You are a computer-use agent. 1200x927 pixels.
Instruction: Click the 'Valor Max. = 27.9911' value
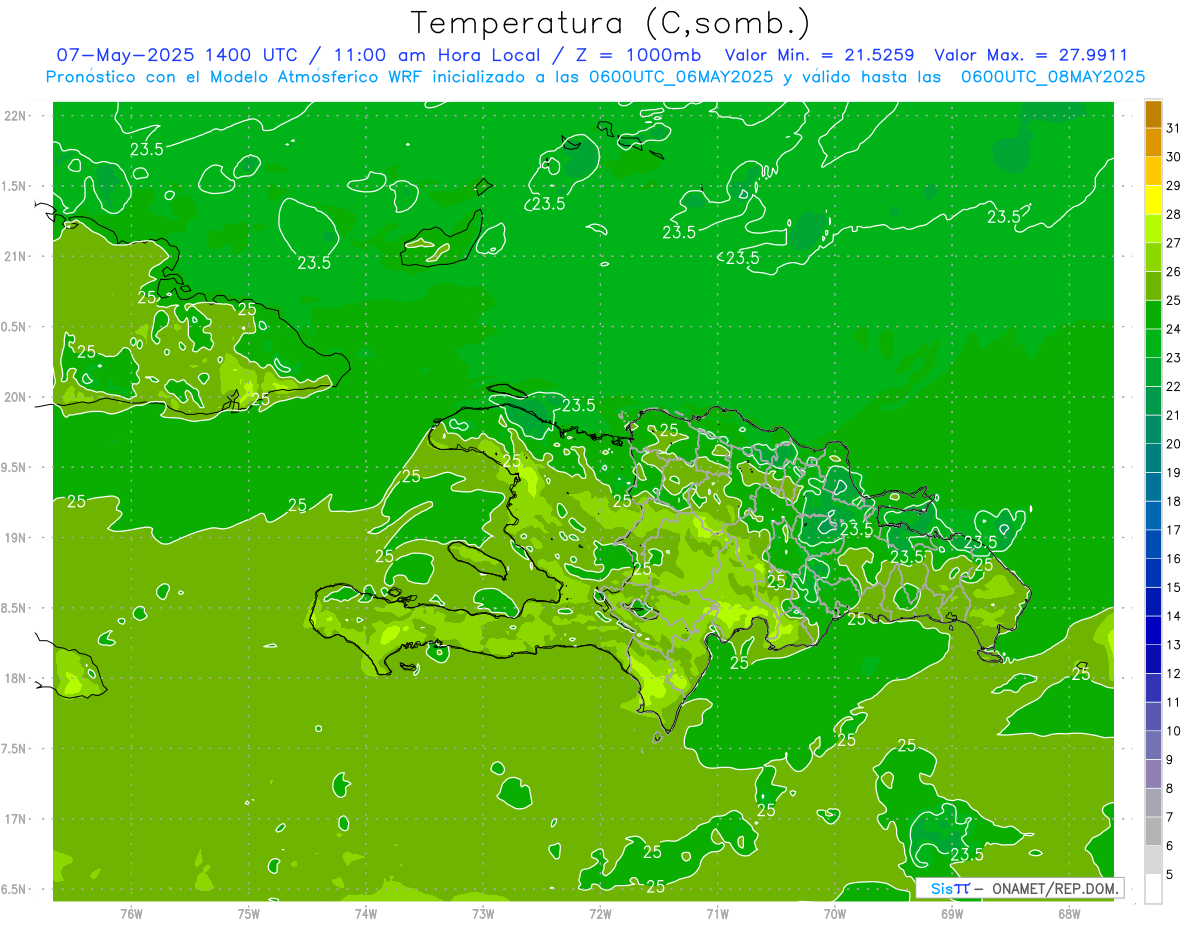[1031, 55]
